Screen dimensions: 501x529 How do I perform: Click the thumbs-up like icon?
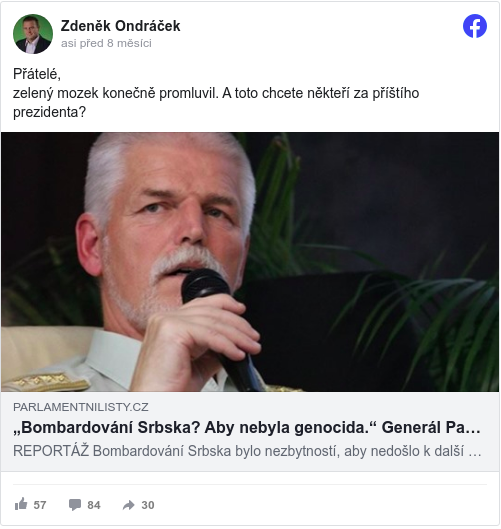coord(21,504)
